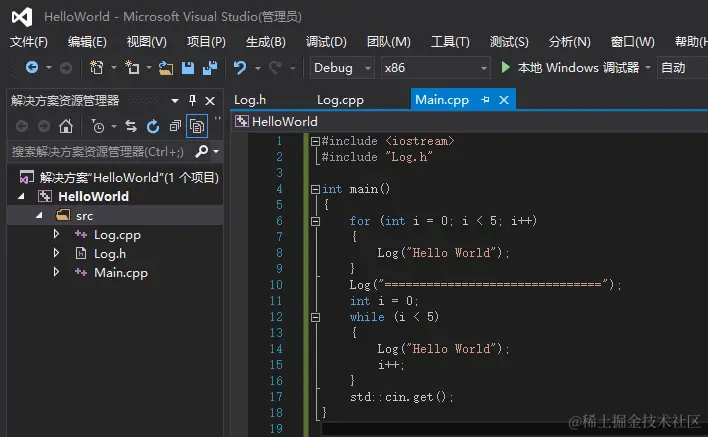This screenshot has height=437, width=708.
Task: Open the 视图(V) menu
Action: (147, 42)
